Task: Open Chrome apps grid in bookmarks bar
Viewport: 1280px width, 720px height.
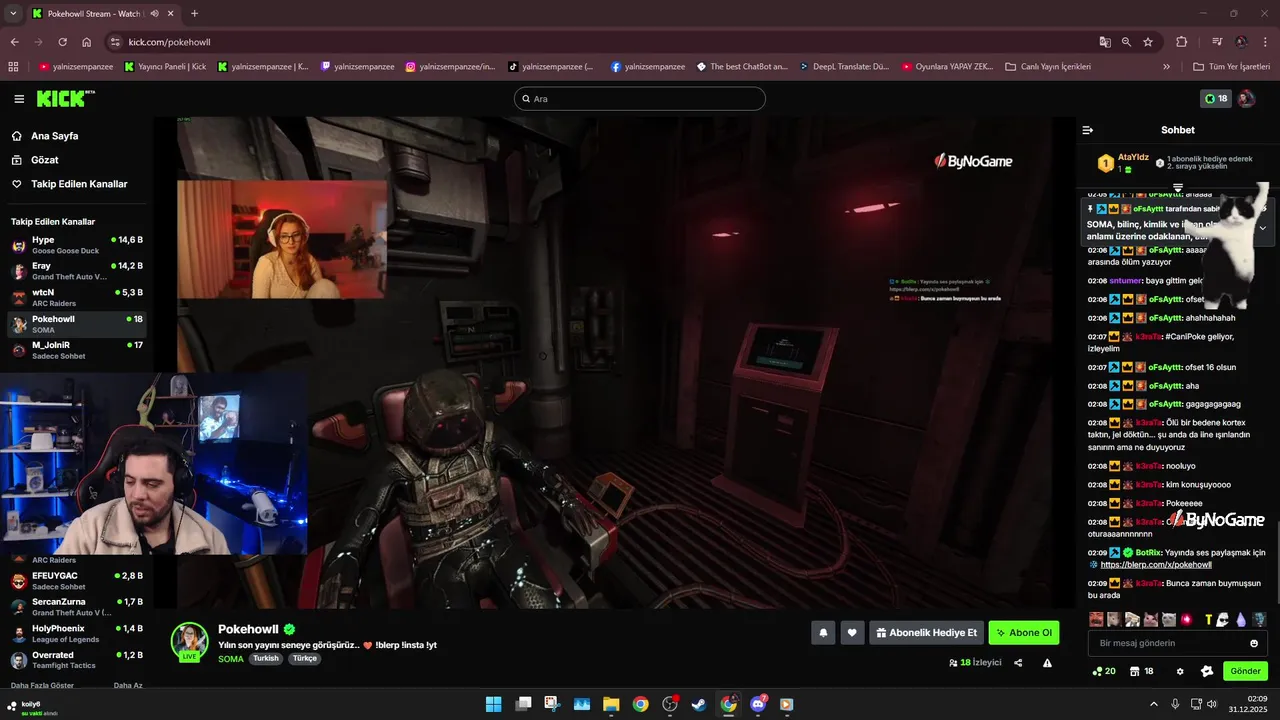Action: pos(13,67)
